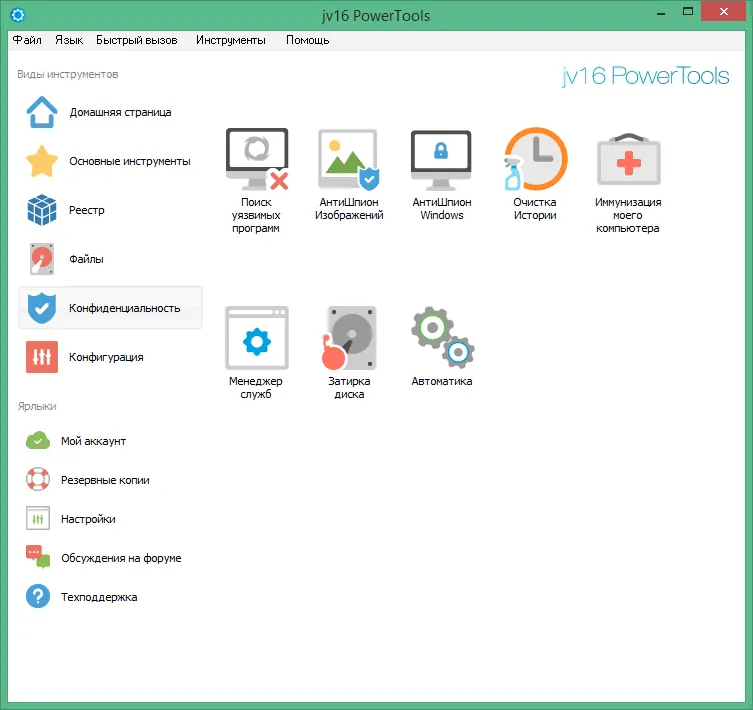Open the Picture AntiSpy icon
753x710 pixels.
coord(349,159)
